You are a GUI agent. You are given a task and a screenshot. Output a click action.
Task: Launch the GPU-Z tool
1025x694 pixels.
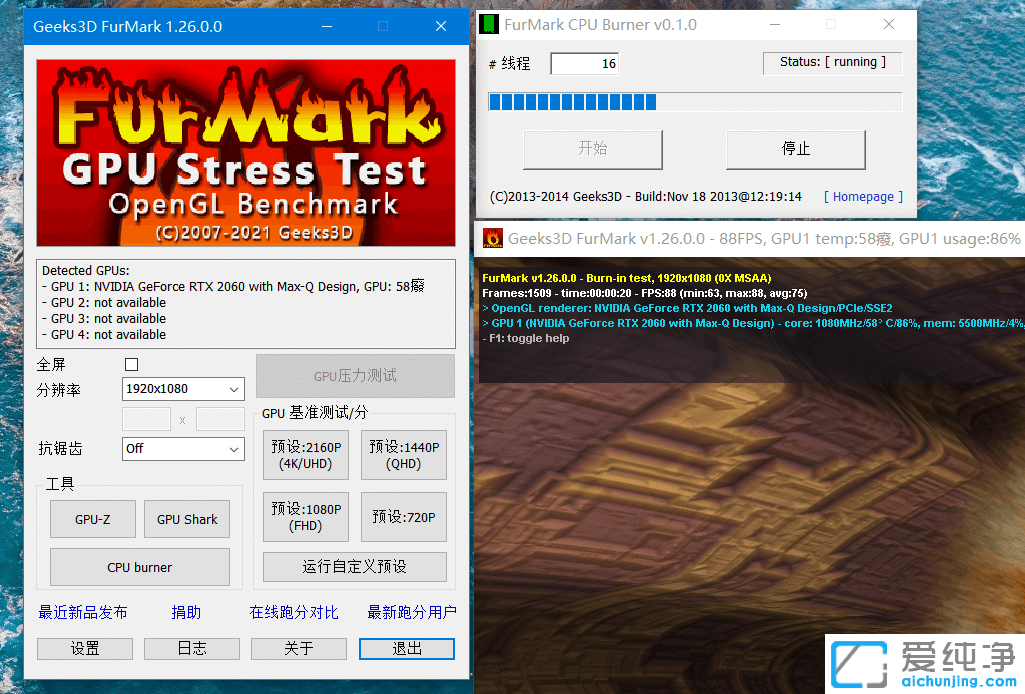(x=93, y=520)
